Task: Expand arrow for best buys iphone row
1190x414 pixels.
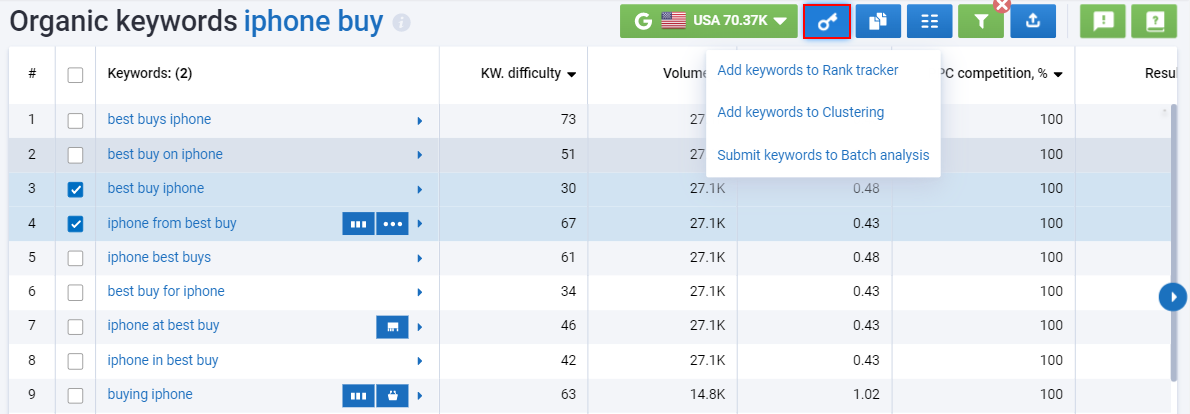Action: (420, 121)
